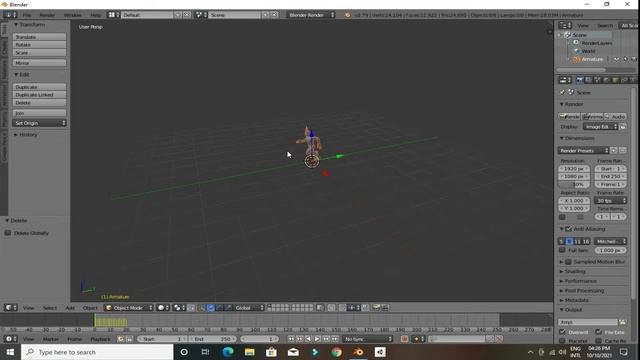Image resolution: width=640 pixels, height=360 pixels.
Task: Jump to the first frame
Action: pos(291,339)
